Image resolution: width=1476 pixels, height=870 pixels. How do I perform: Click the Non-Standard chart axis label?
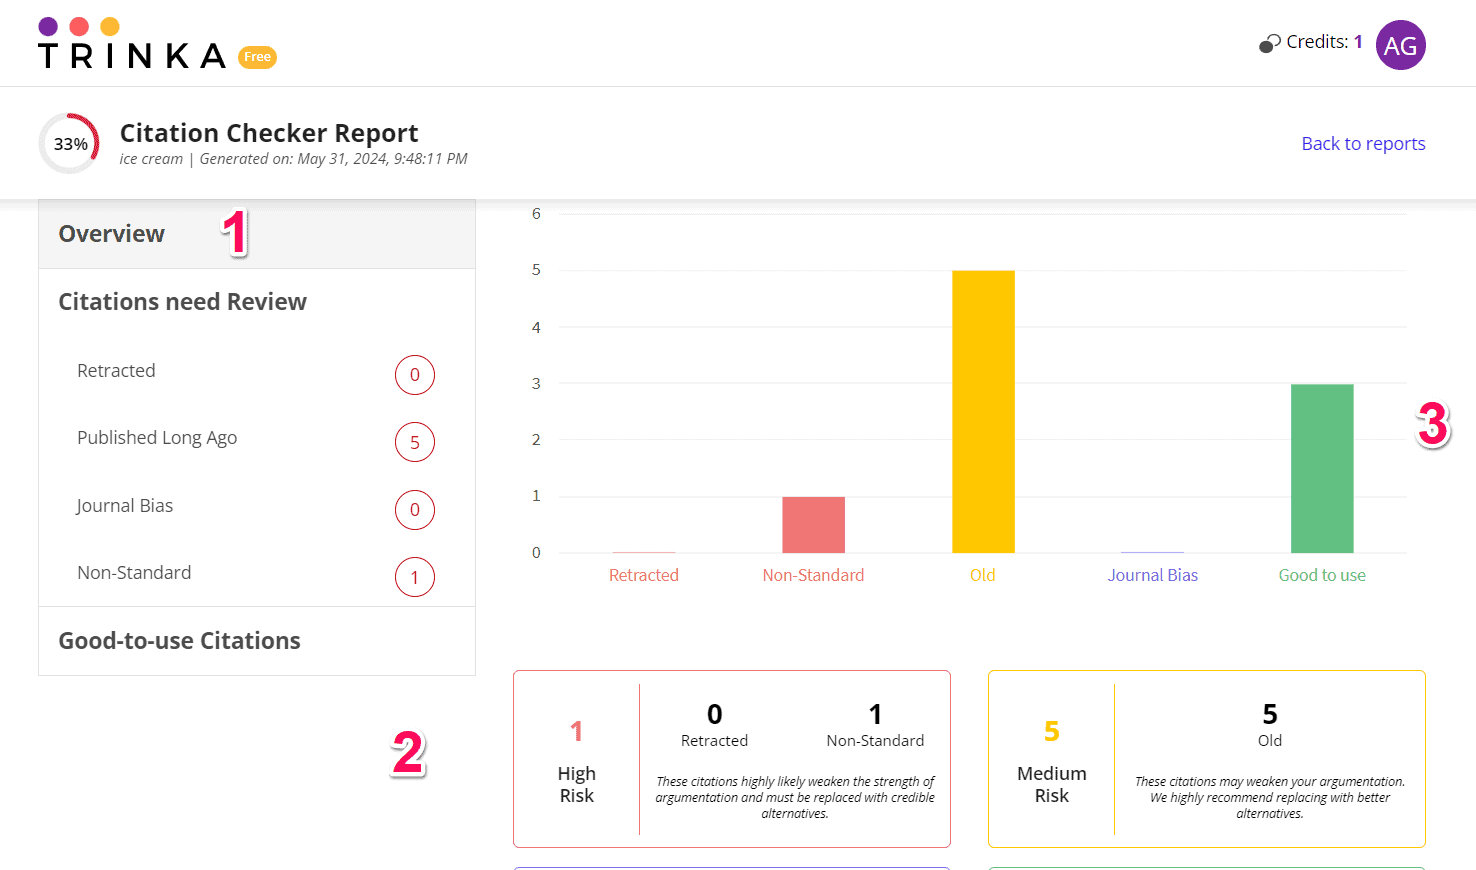(813, 575)
